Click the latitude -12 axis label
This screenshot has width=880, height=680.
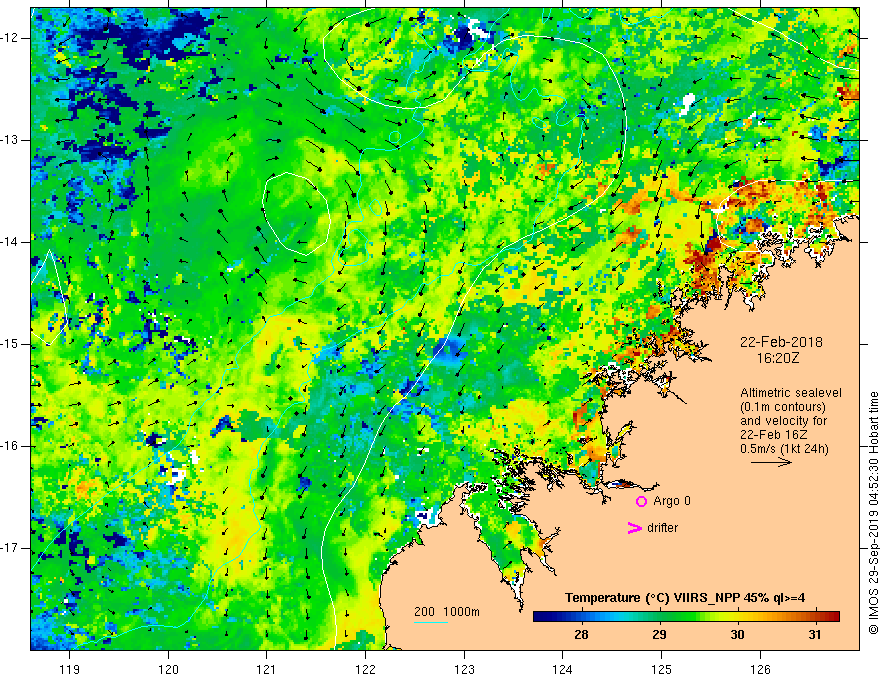click(x=10, y=38)
